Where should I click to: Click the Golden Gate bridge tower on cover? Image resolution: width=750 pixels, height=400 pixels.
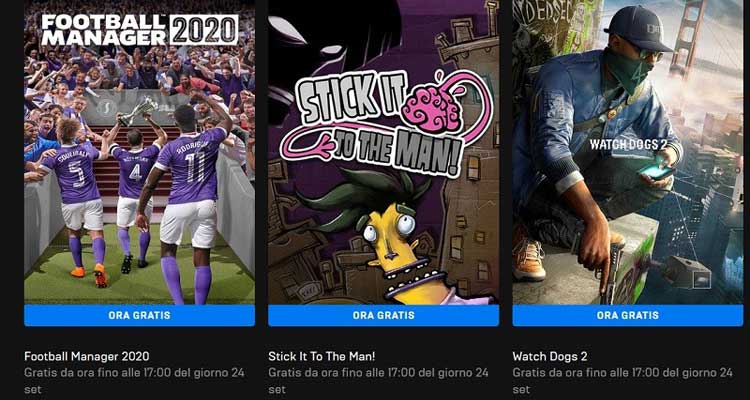[686, 38]
